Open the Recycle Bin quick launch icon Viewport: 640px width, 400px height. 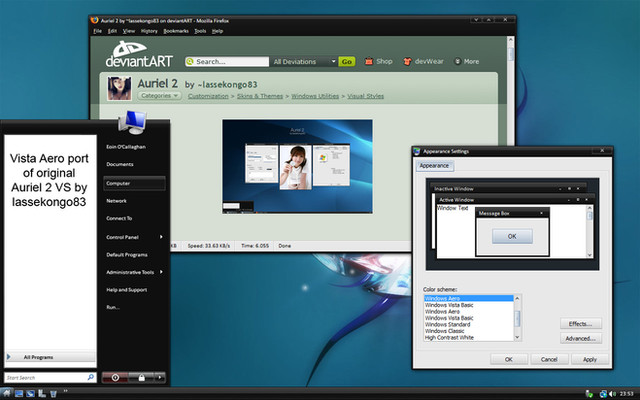53,393
